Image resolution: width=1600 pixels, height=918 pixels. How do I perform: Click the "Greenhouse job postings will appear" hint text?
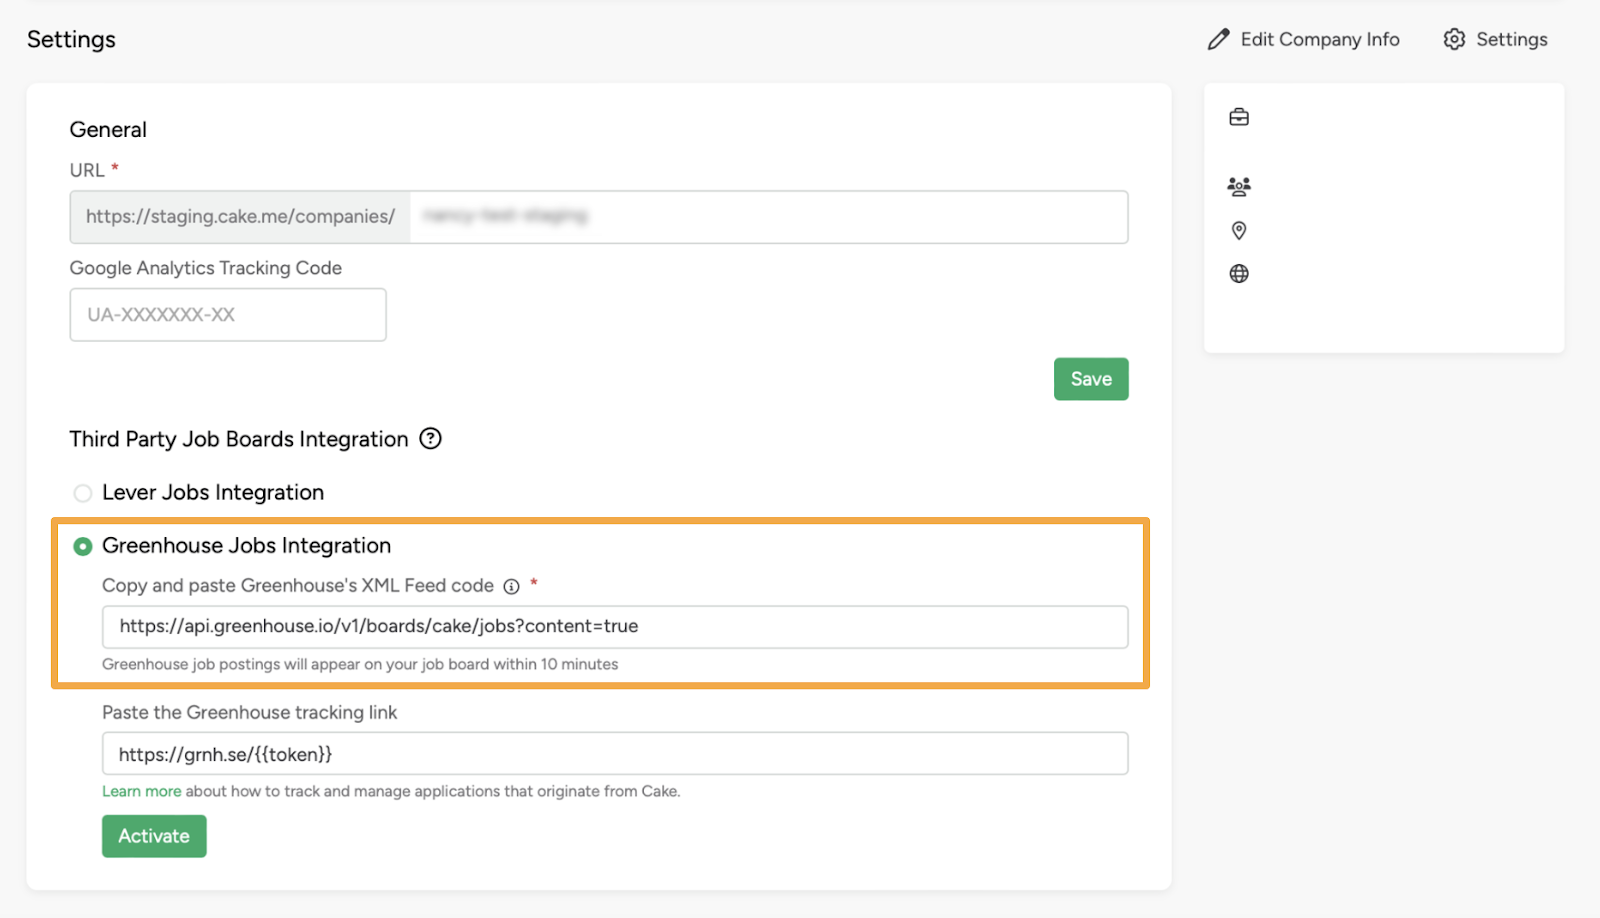click(x=360, y=664)
